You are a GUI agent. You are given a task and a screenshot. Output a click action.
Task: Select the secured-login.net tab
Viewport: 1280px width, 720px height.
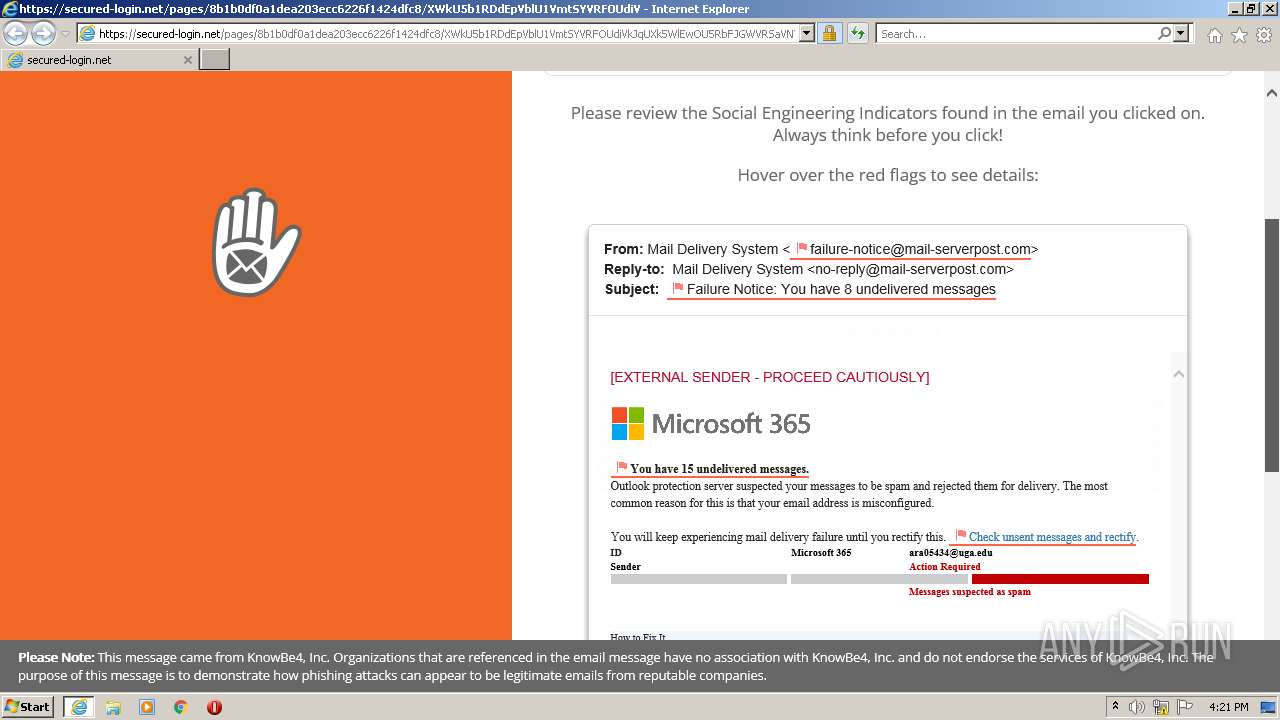(99, 60)
